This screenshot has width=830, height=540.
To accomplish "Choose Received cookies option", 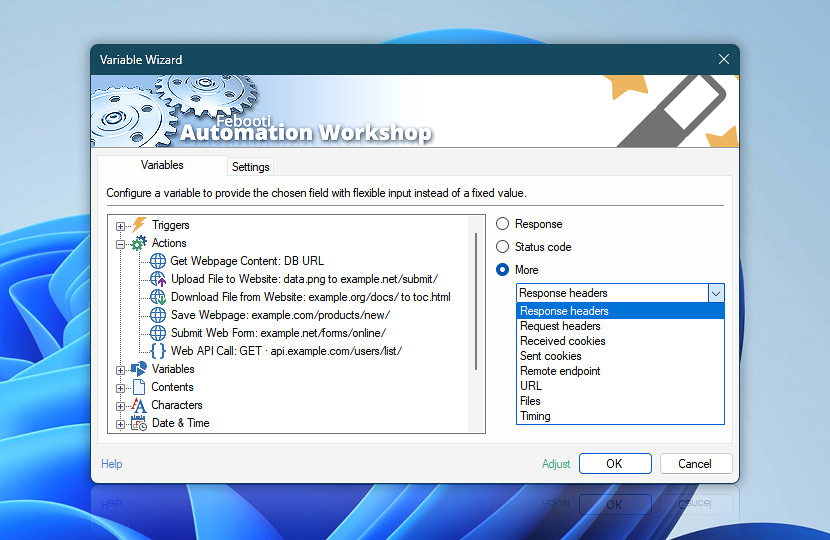I will [620, 341].
